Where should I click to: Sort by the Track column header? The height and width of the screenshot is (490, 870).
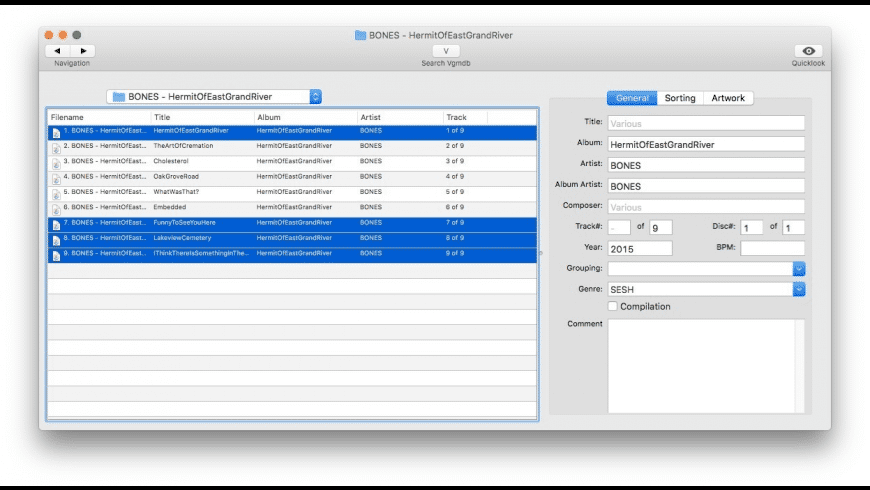point(466,117)
